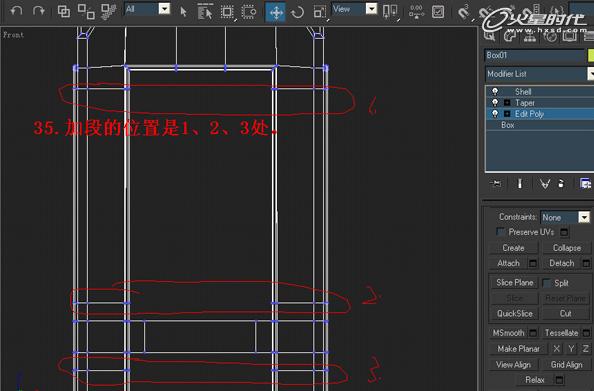Toggle Window/Crossing selection icon
This screenshot has height=391, width=594.
click(x=249, y=12)
